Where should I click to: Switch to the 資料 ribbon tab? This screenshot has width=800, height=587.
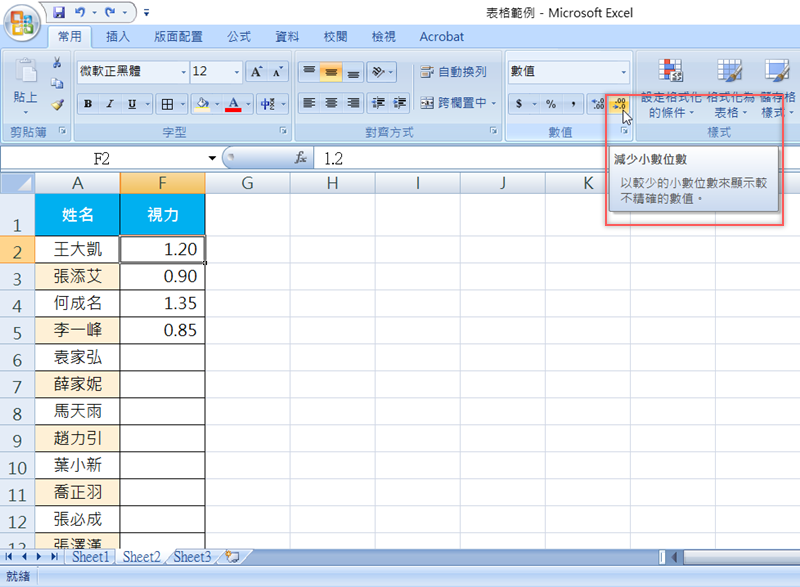pyautogui.click(x=287, y=37)
